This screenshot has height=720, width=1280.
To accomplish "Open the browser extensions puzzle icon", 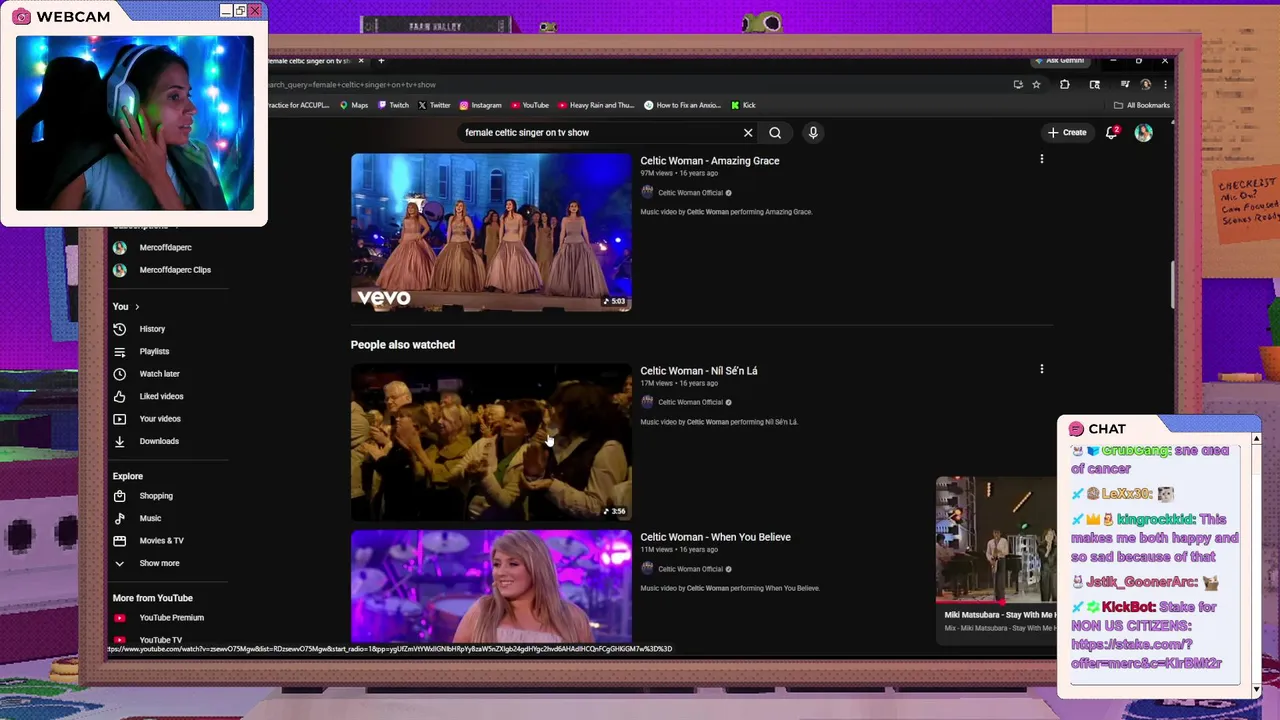I will (x=1064, y=85).
